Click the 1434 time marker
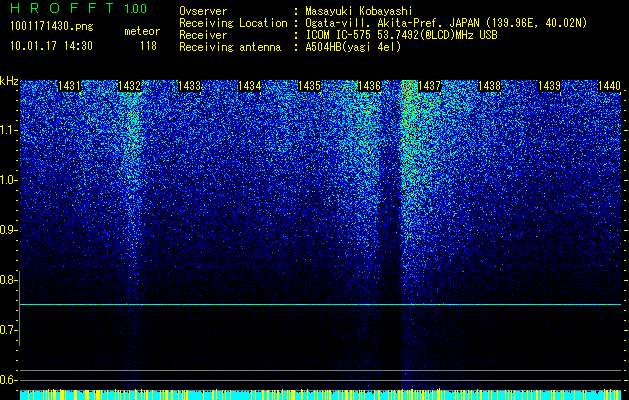 250,86
